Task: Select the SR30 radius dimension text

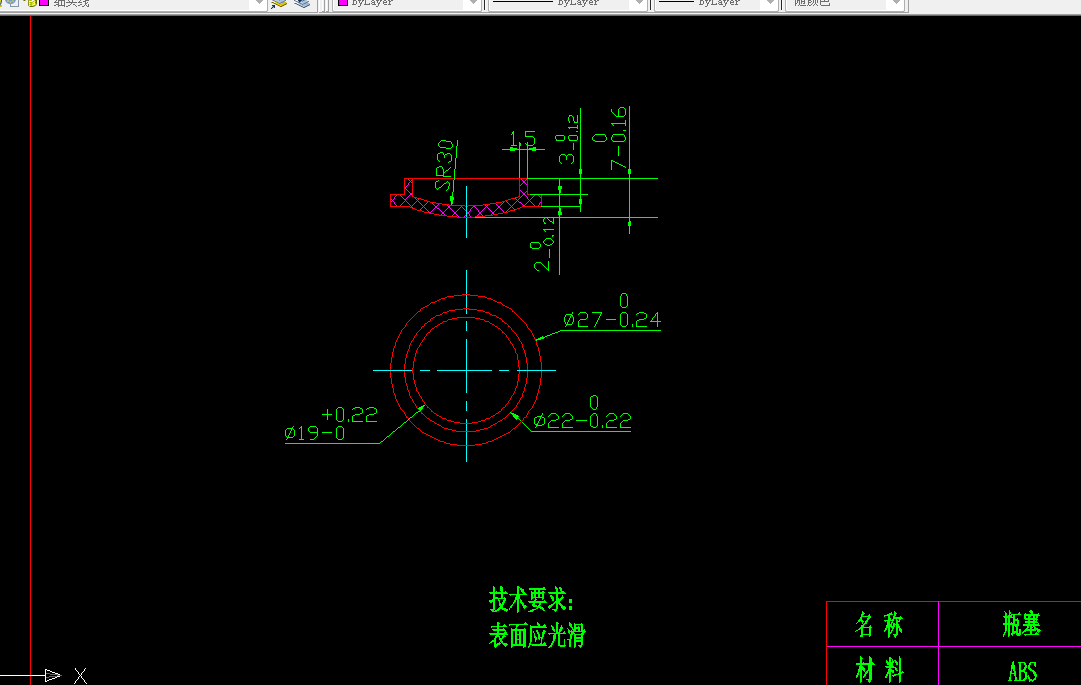Action: 445,165
